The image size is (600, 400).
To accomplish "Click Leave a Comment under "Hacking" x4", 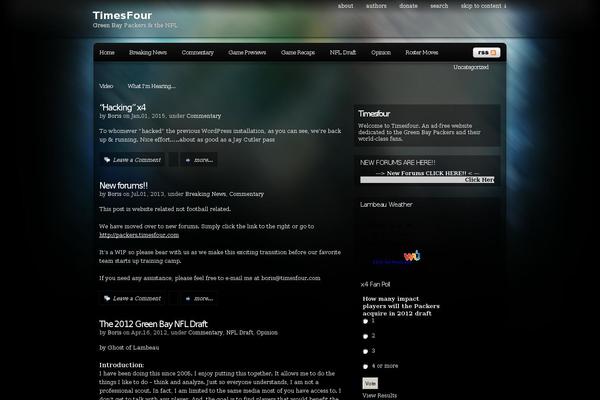I will coord(137,160).
